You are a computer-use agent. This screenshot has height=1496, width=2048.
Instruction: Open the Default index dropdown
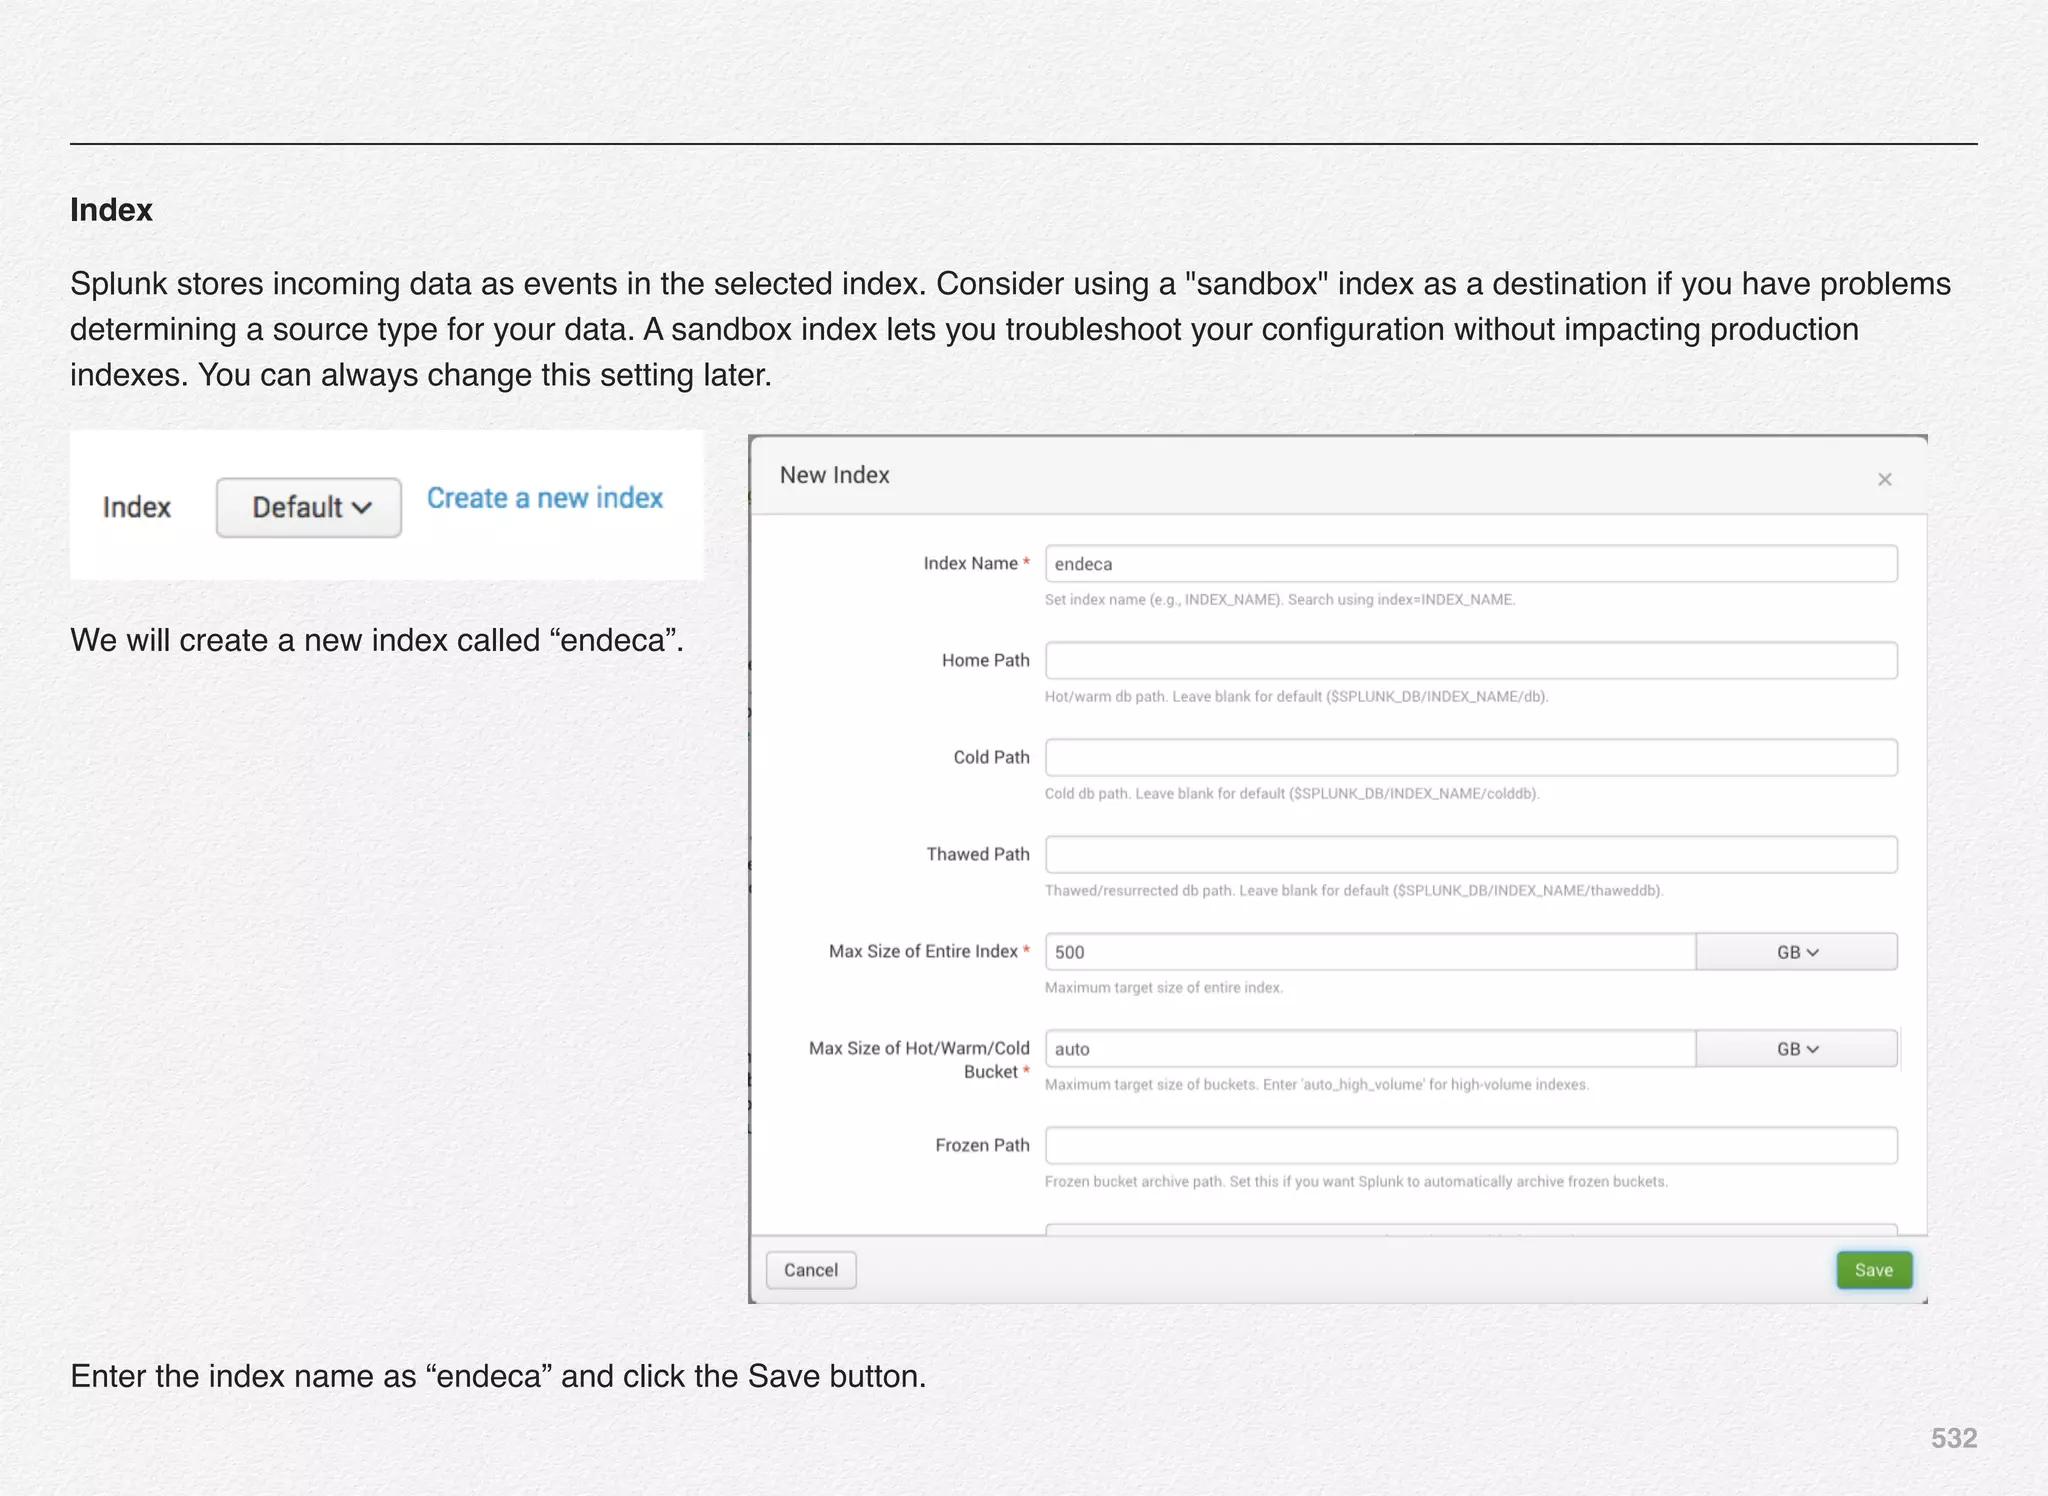(x=309, y=507)
